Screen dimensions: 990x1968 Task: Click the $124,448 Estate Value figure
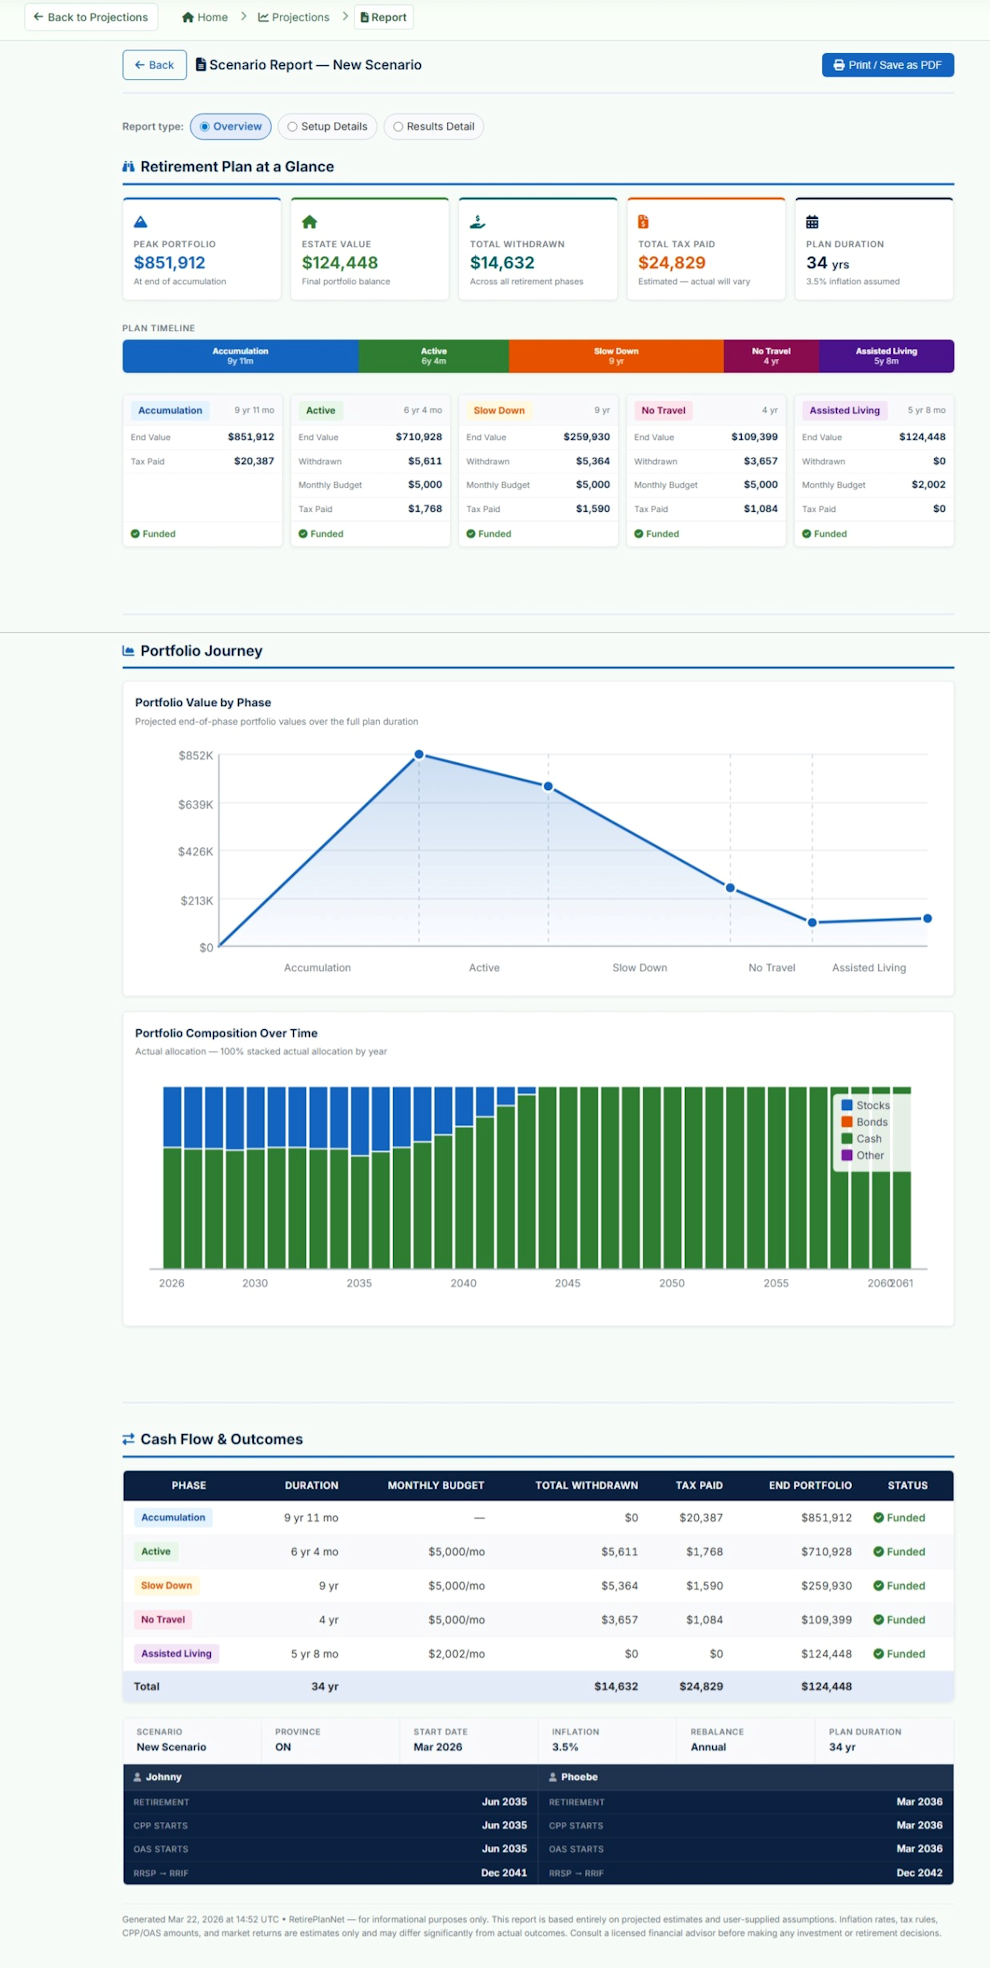click(340, 263)
